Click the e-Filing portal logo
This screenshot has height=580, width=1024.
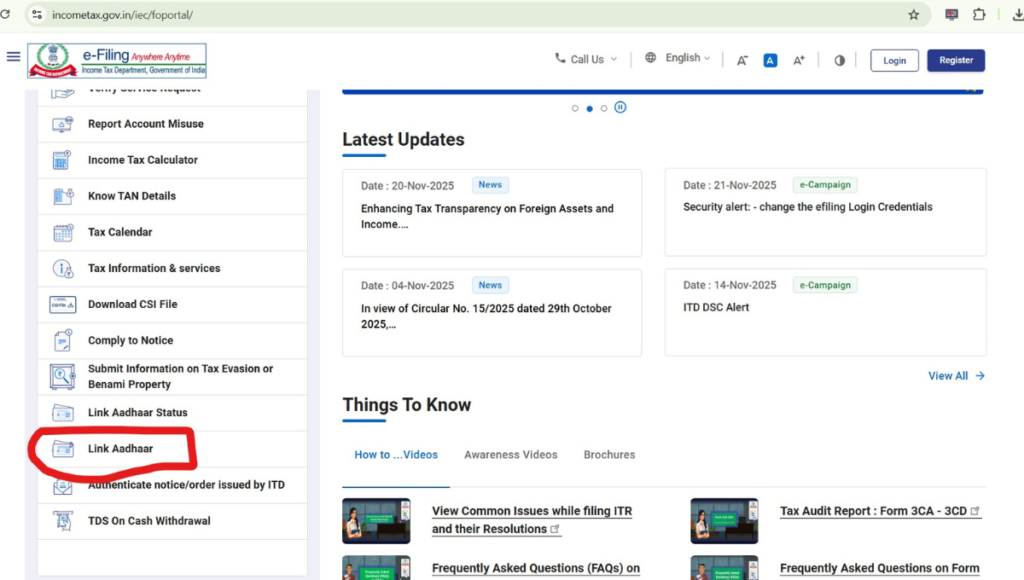117,60
